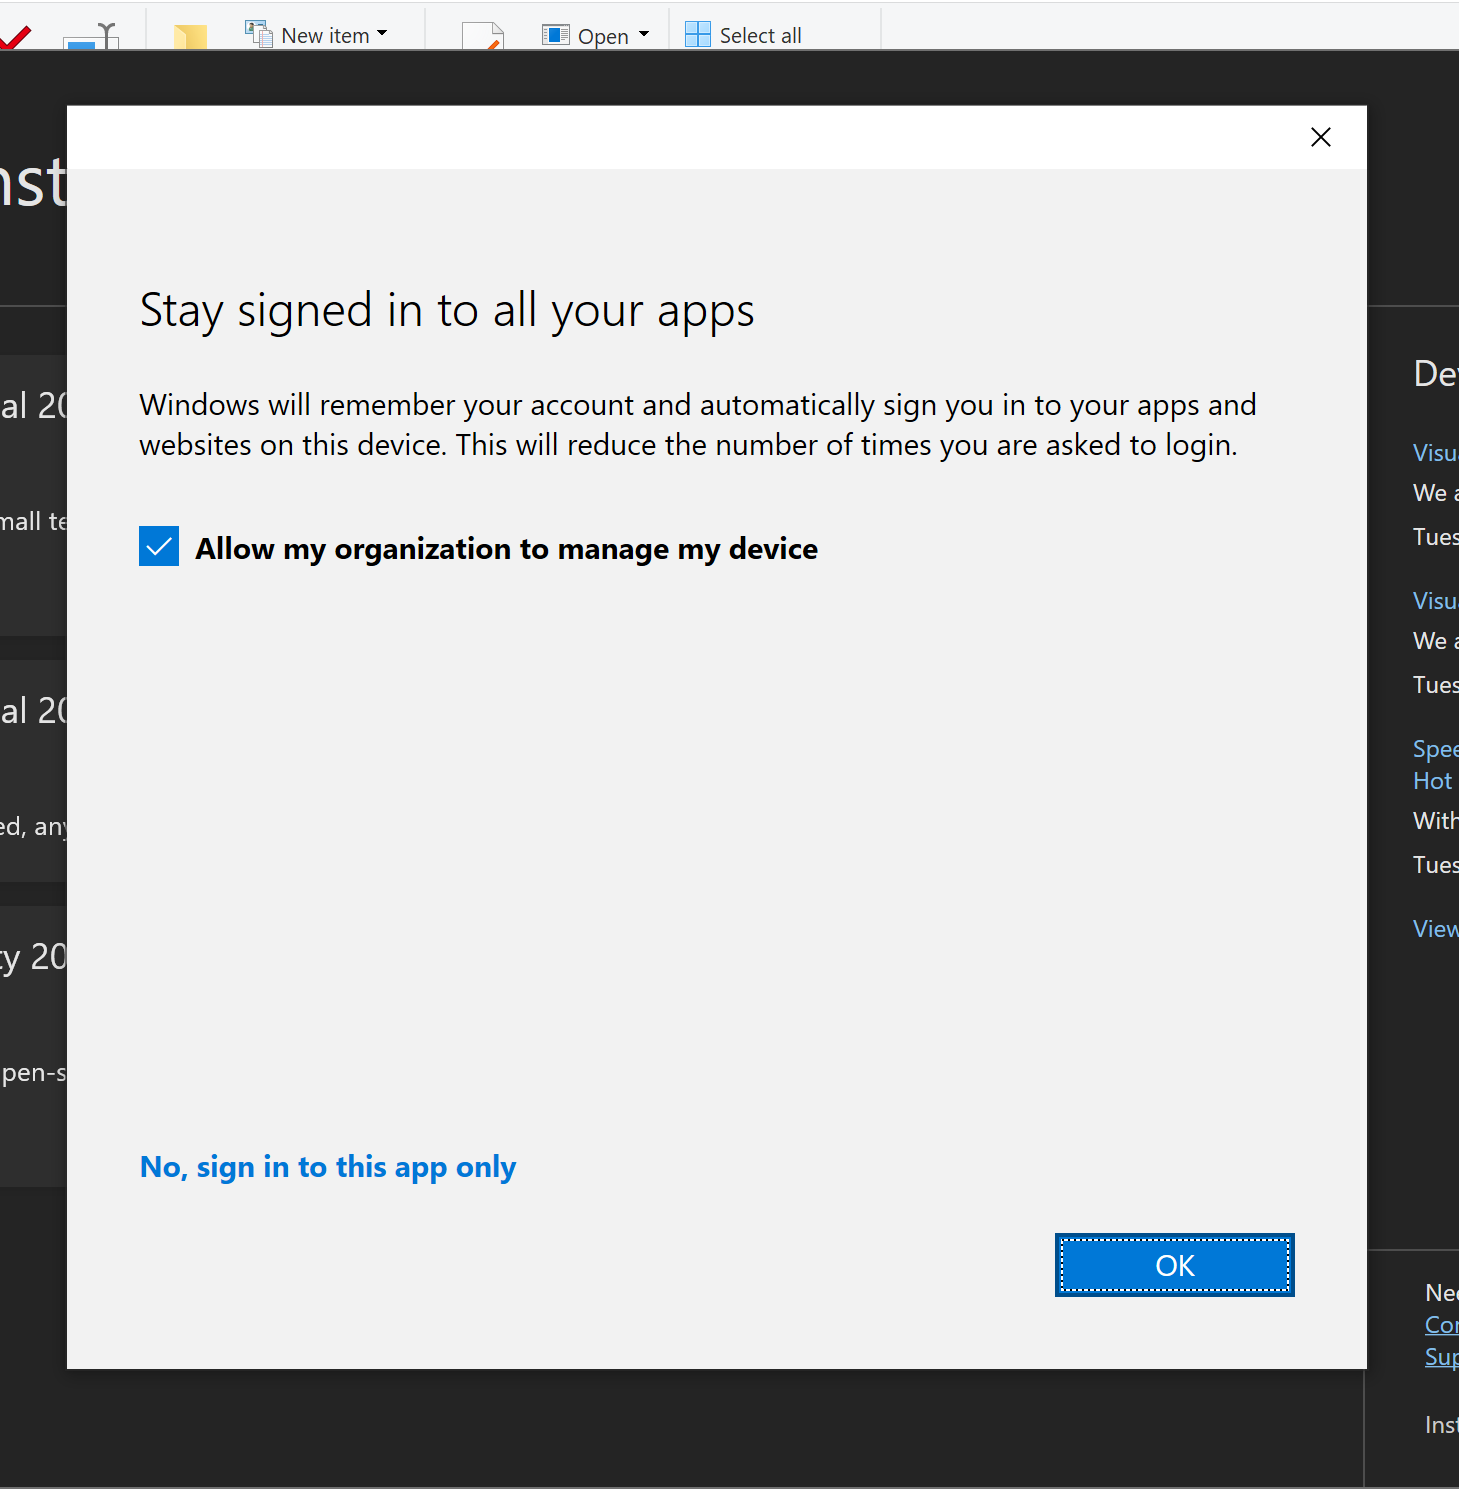Click the edit document icon in Explorer ribbon
The width and height of the screenshot is (1459, 1509).
tap(483, 36)
